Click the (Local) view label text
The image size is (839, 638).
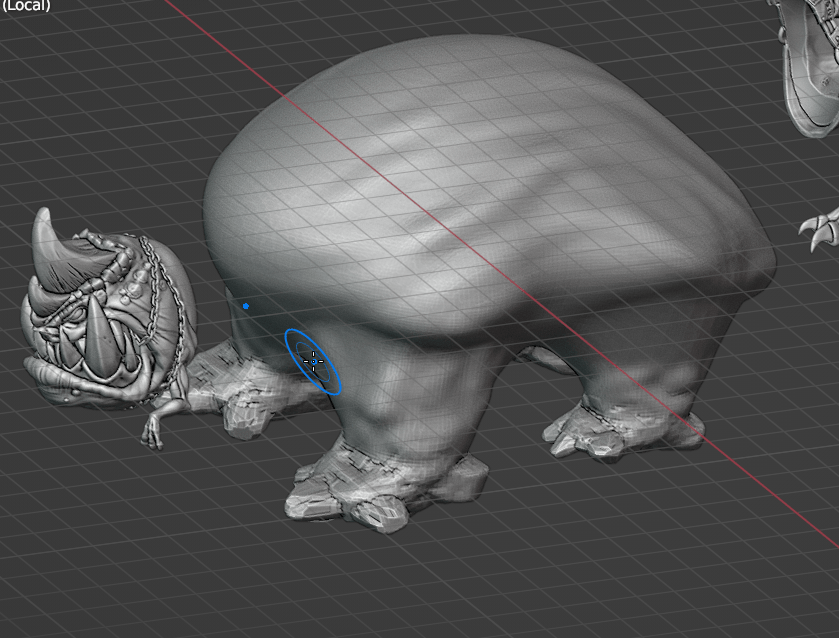click(x=26, y=6)
